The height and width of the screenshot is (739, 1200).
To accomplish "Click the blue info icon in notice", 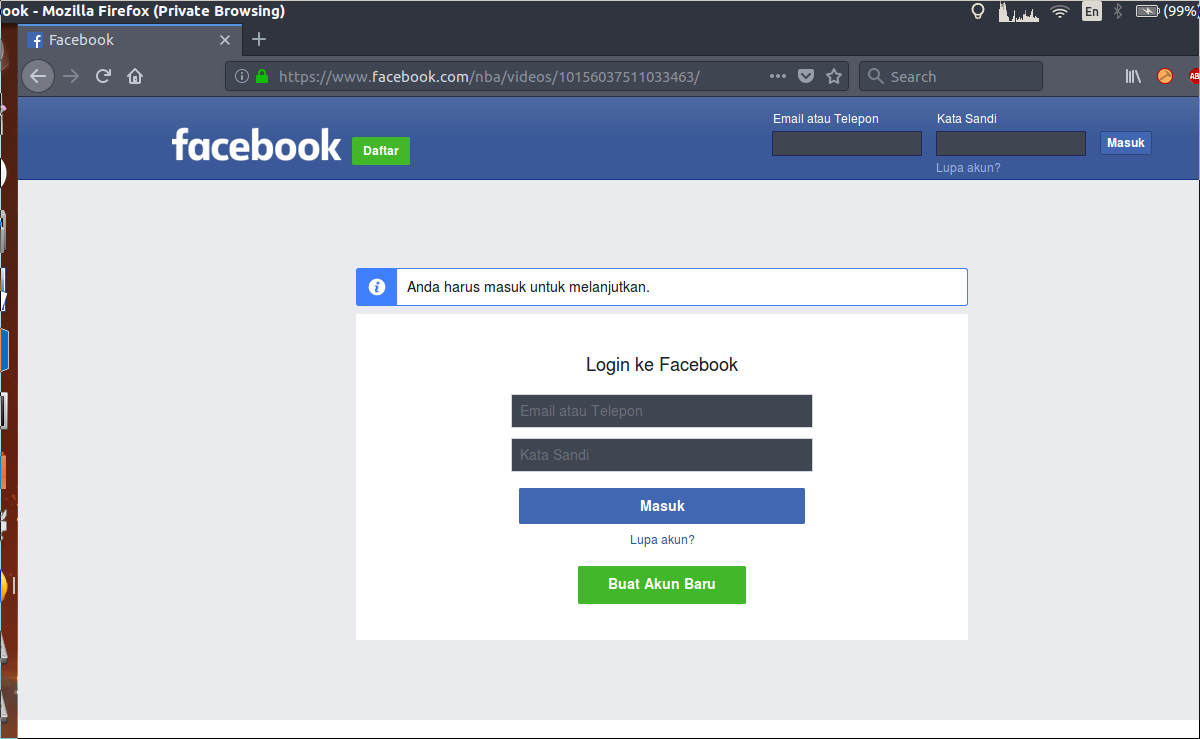I will (377, 287).
